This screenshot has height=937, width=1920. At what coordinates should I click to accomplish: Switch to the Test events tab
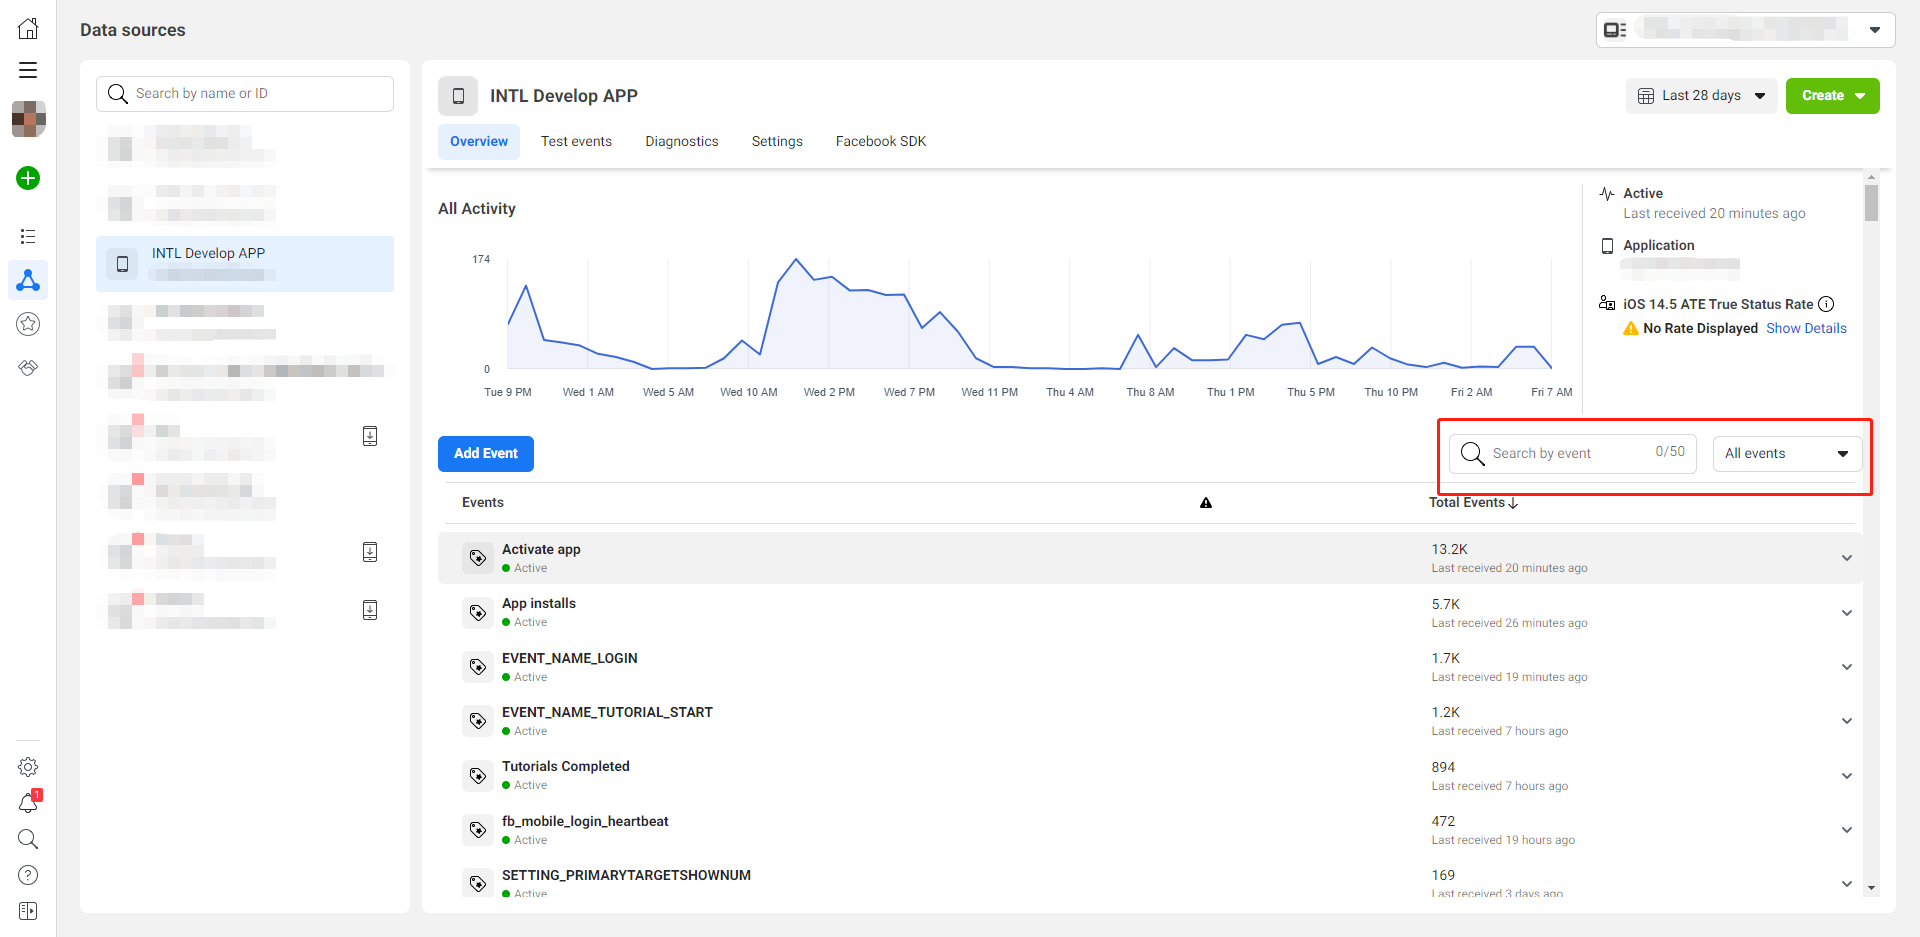pos(576,142)
